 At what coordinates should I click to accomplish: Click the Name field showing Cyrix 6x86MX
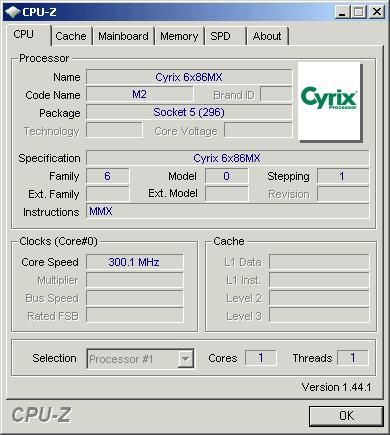[189, 77]
